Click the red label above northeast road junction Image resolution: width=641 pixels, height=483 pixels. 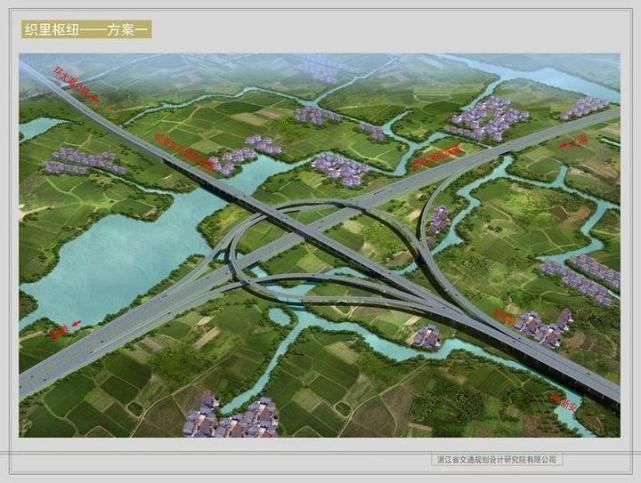pyautogui.click(x=435, y=157)
